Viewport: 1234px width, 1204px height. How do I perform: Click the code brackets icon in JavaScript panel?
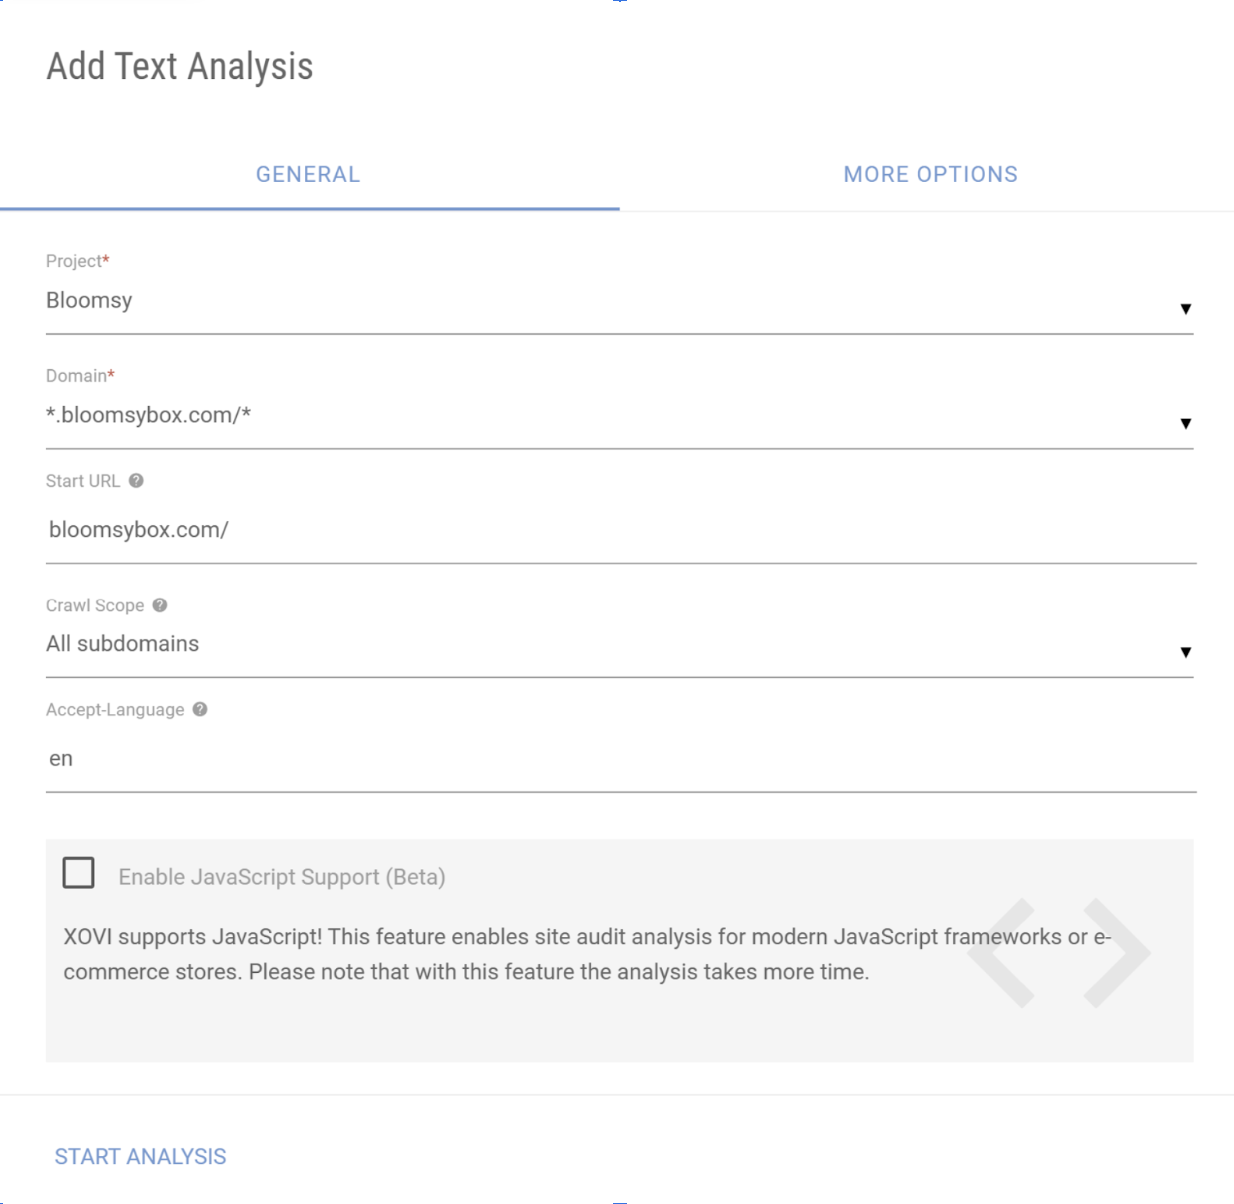click(1058, 953)
